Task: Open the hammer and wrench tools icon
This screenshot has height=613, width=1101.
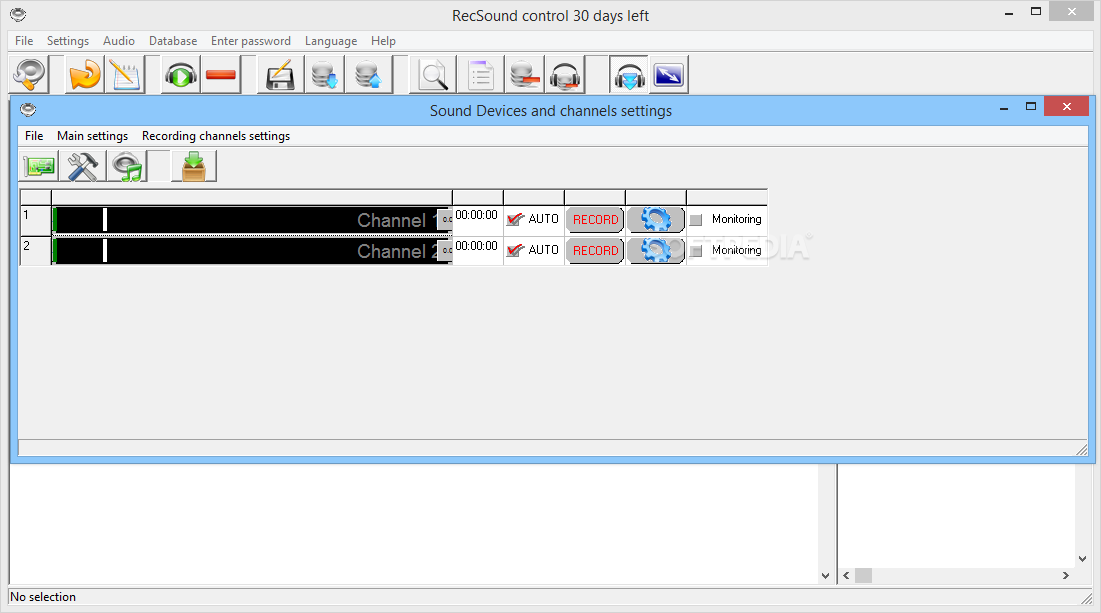Action: click(83, 167)
